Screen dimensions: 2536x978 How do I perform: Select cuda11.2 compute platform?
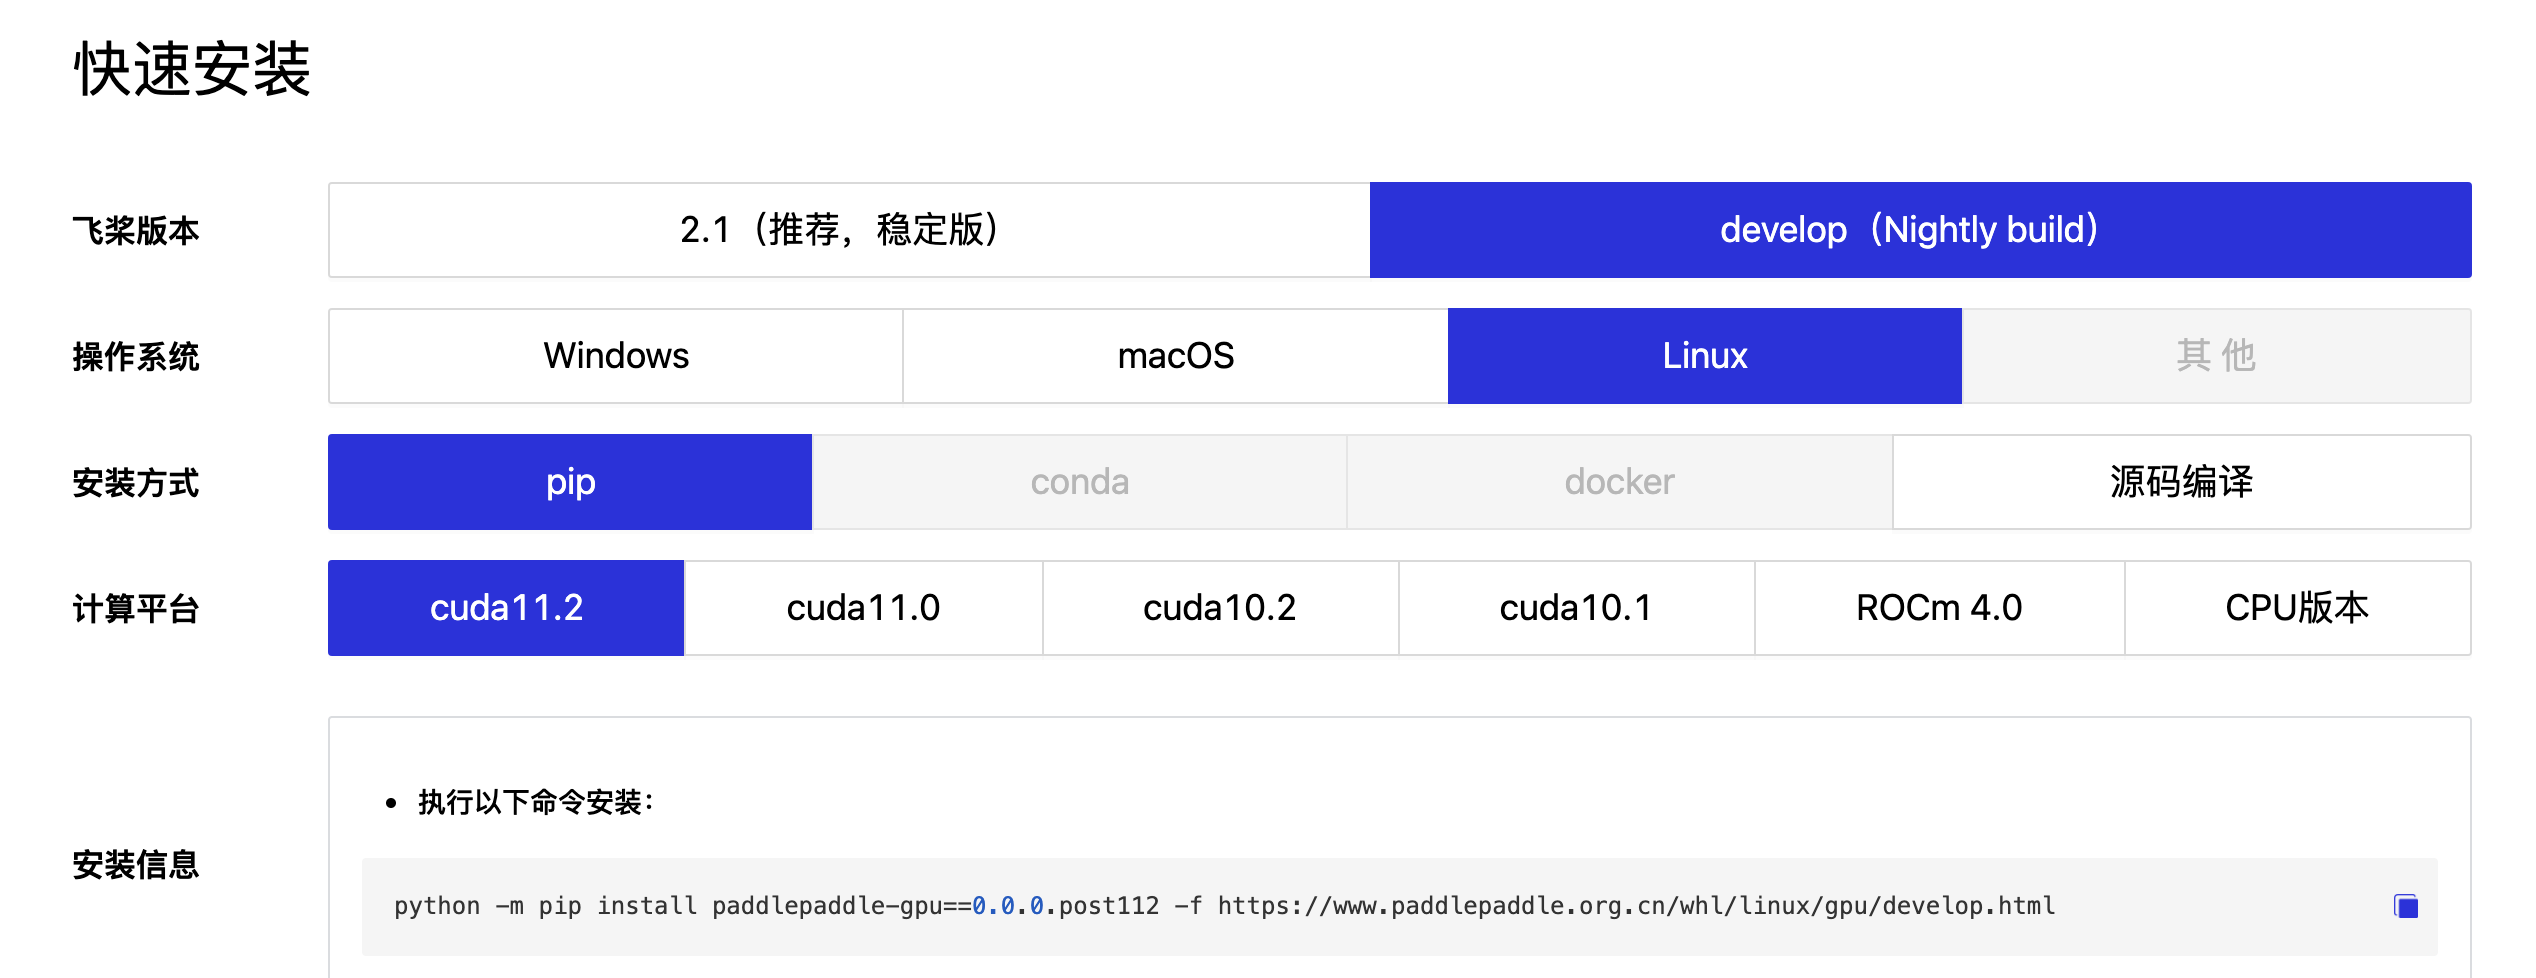[503, 607]
